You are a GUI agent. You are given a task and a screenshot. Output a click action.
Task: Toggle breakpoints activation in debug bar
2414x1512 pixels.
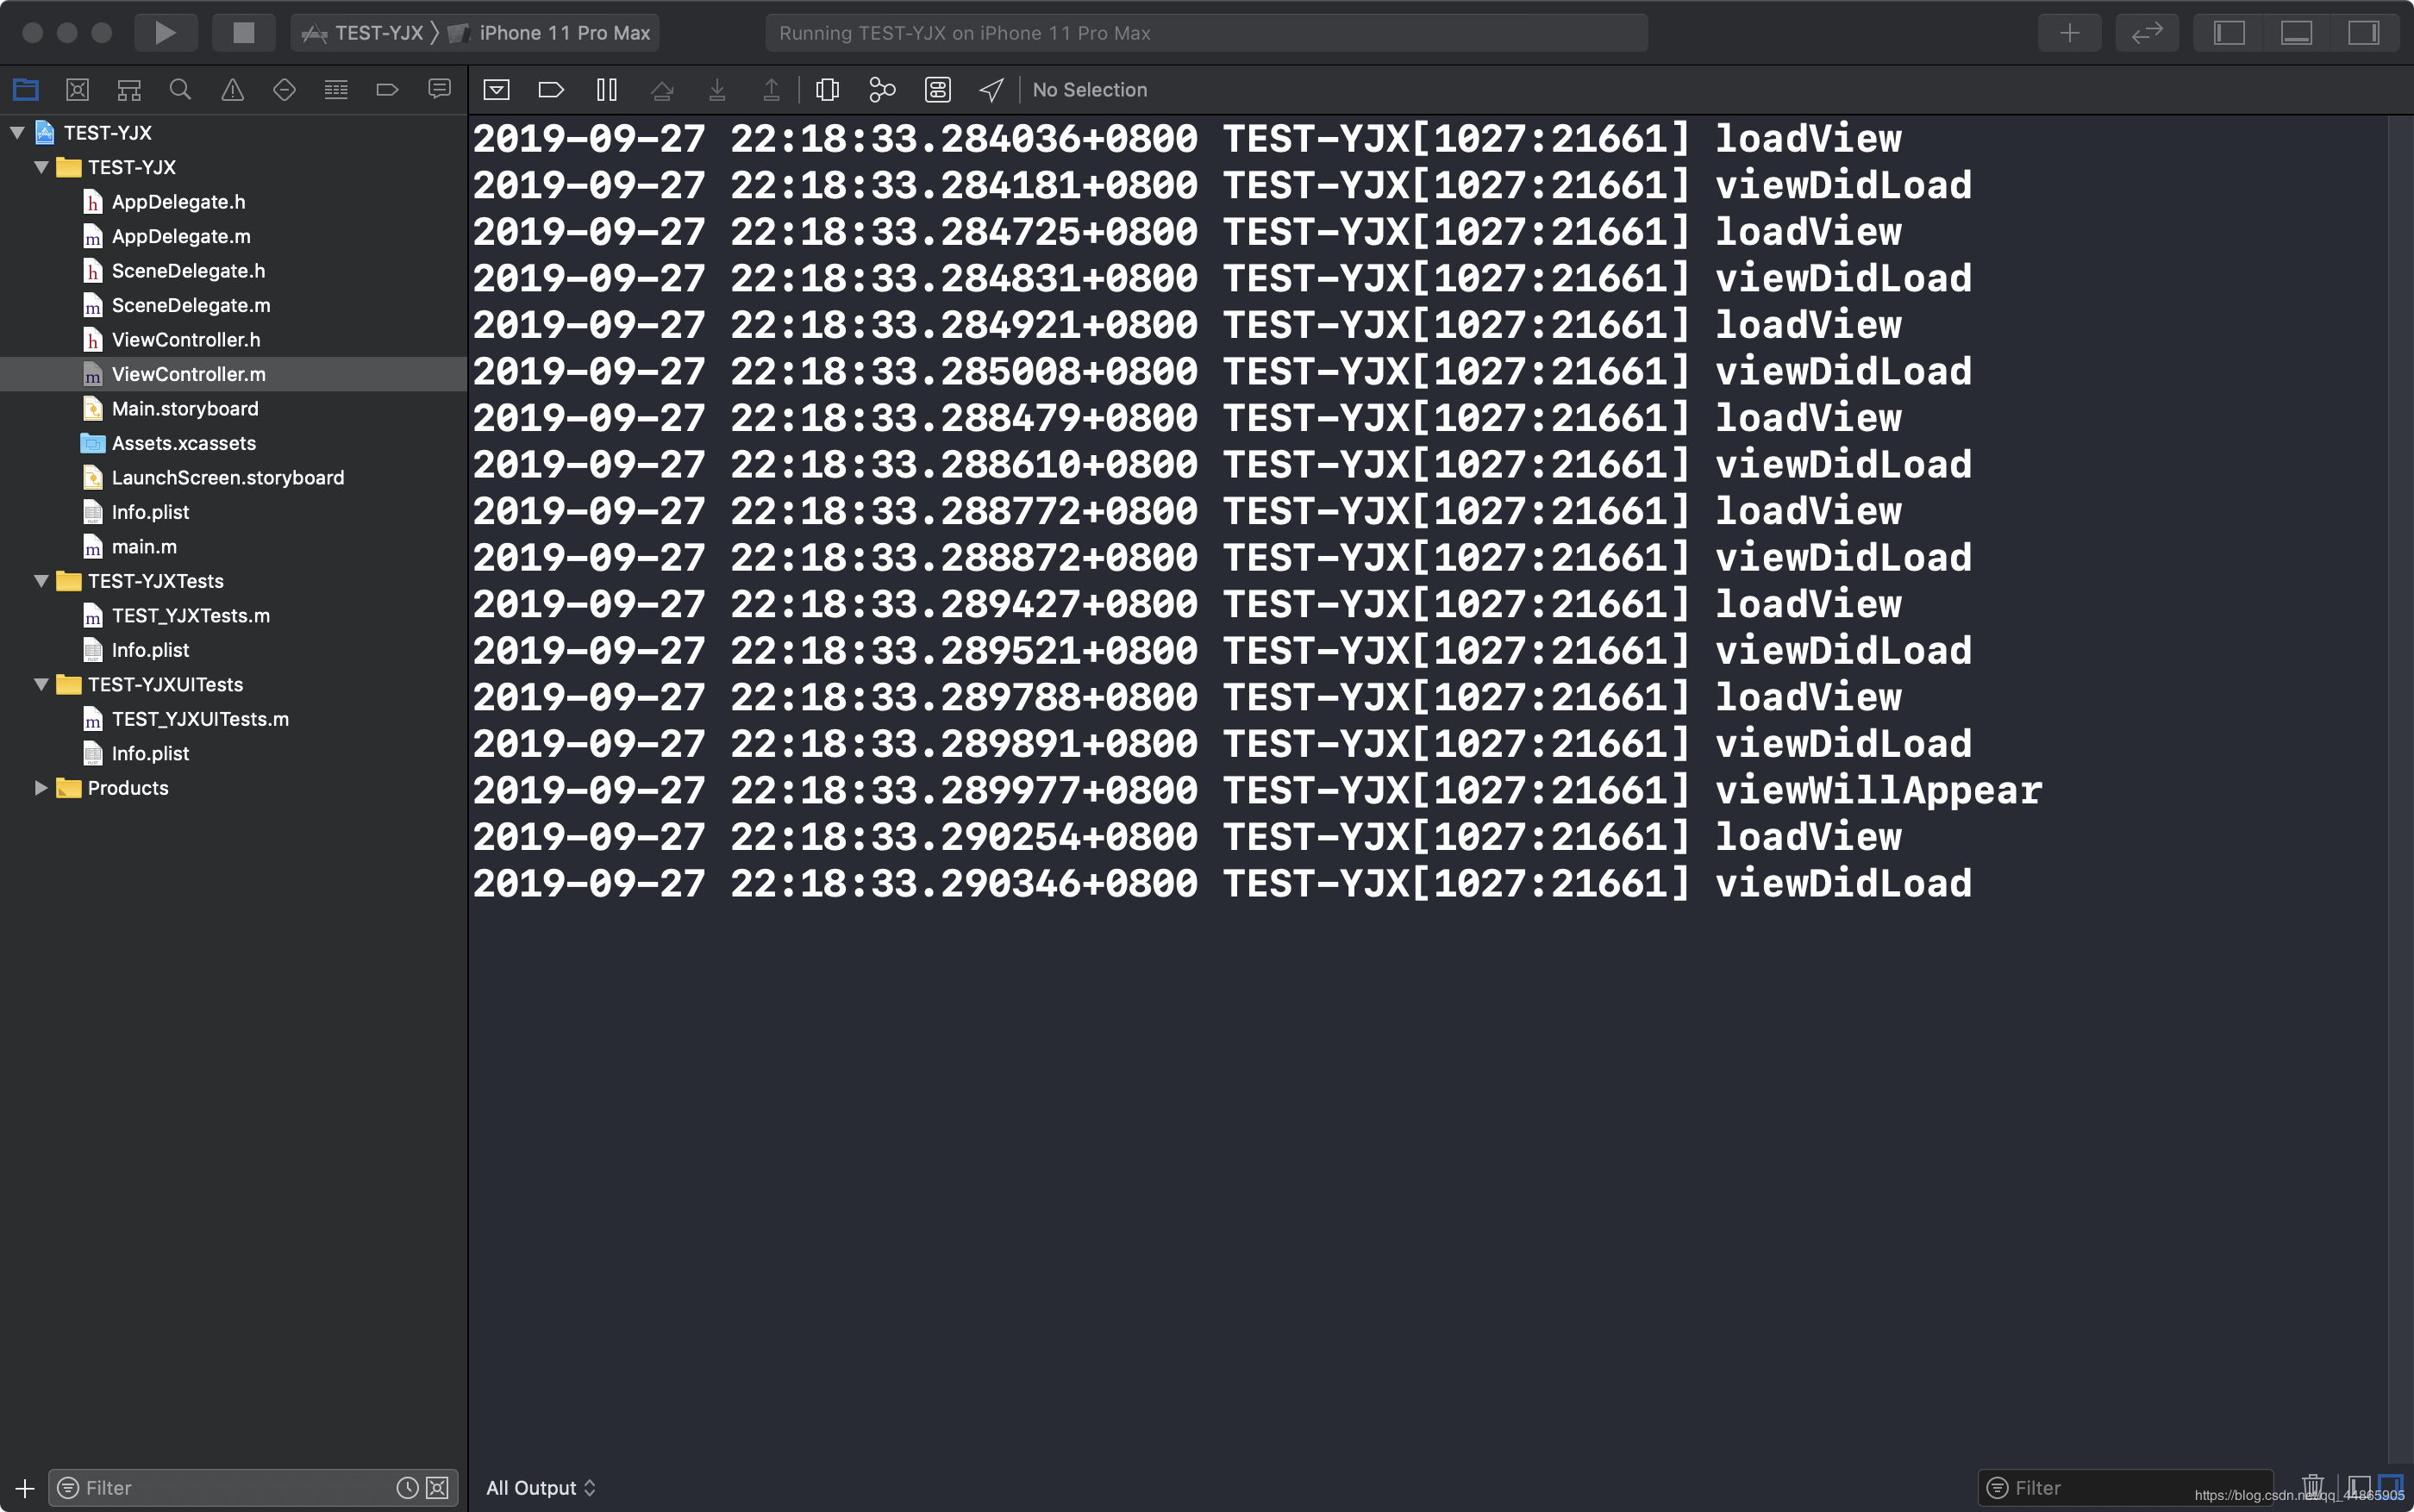551,90
